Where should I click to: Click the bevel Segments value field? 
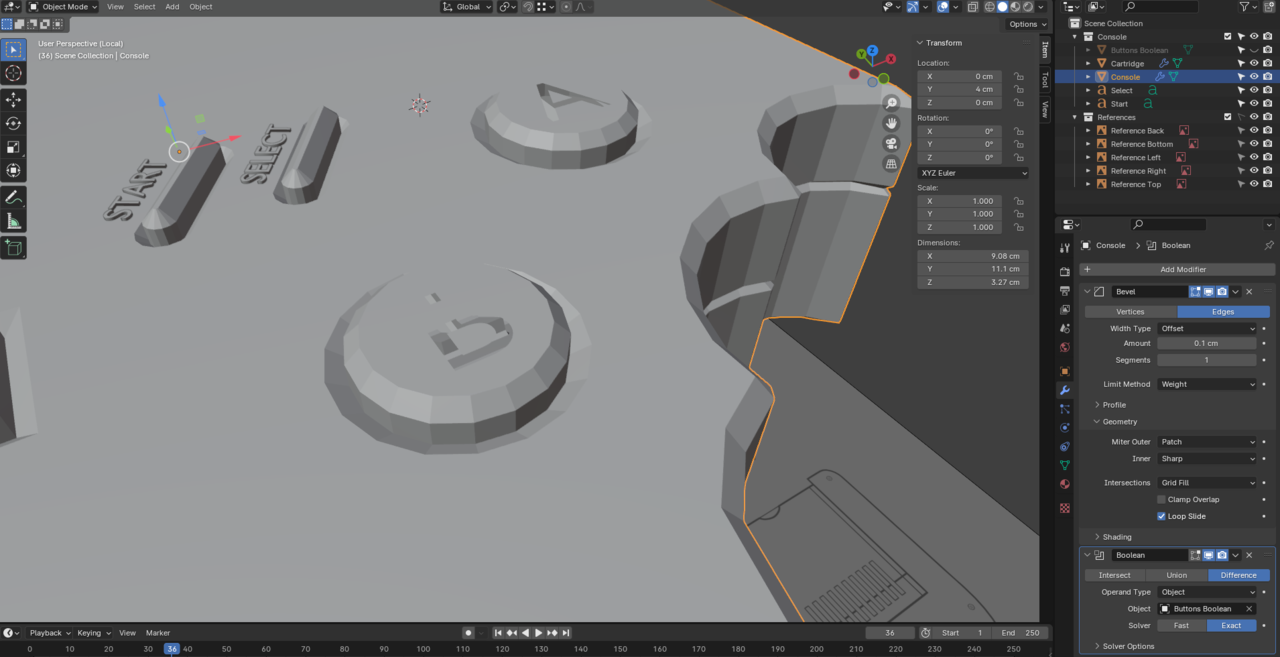click(x=1207, y=360)
